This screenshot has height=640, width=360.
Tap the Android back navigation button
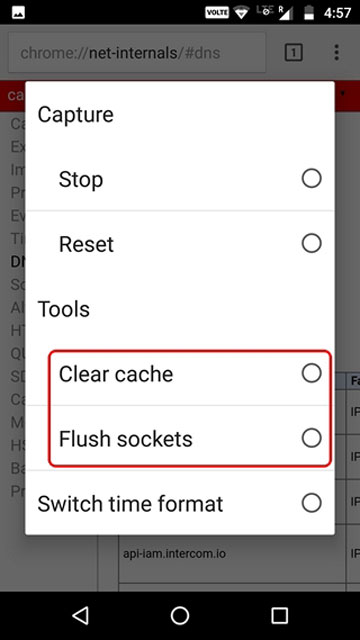point(80,615)
